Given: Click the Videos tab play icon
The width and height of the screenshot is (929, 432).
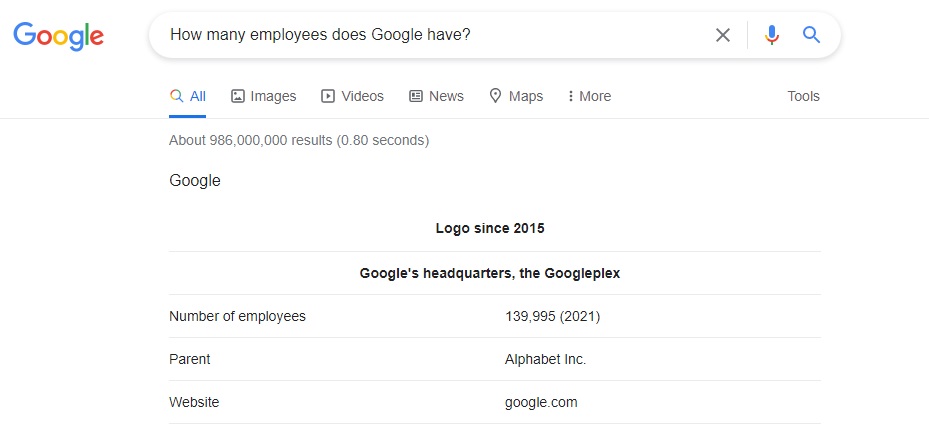Looking at the screenshot, I should (x=328, y=96).
